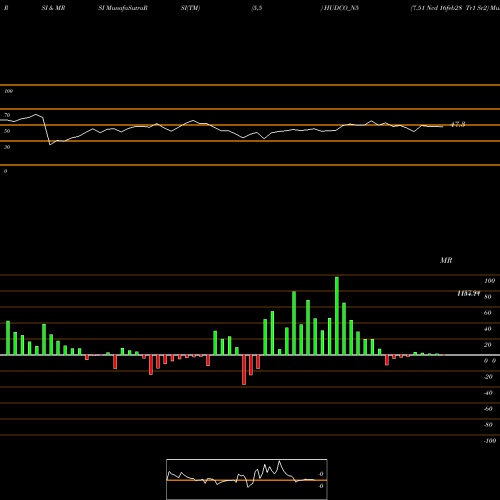Open the mini overview chart thumbnail

[247, 479]
